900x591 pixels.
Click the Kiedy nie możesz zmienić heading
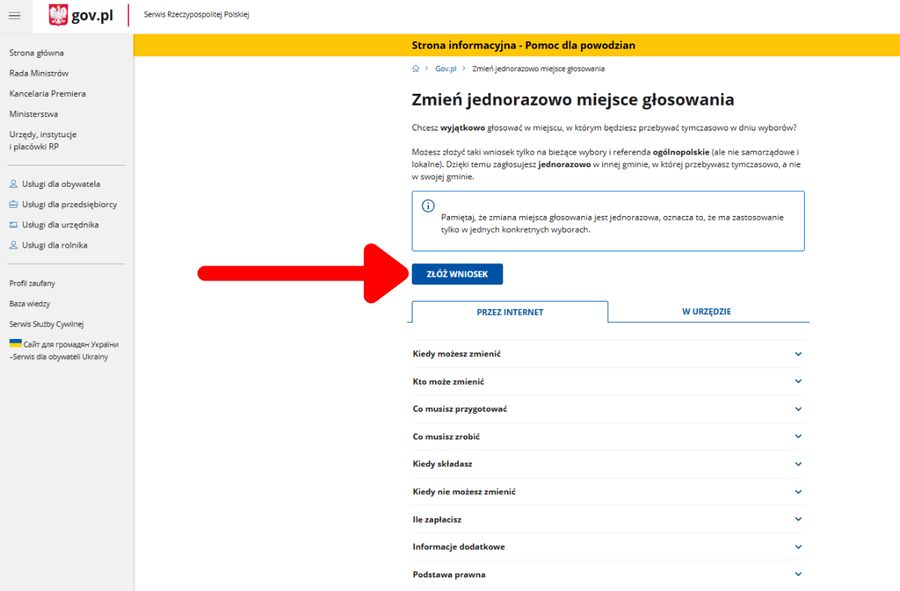464,492
